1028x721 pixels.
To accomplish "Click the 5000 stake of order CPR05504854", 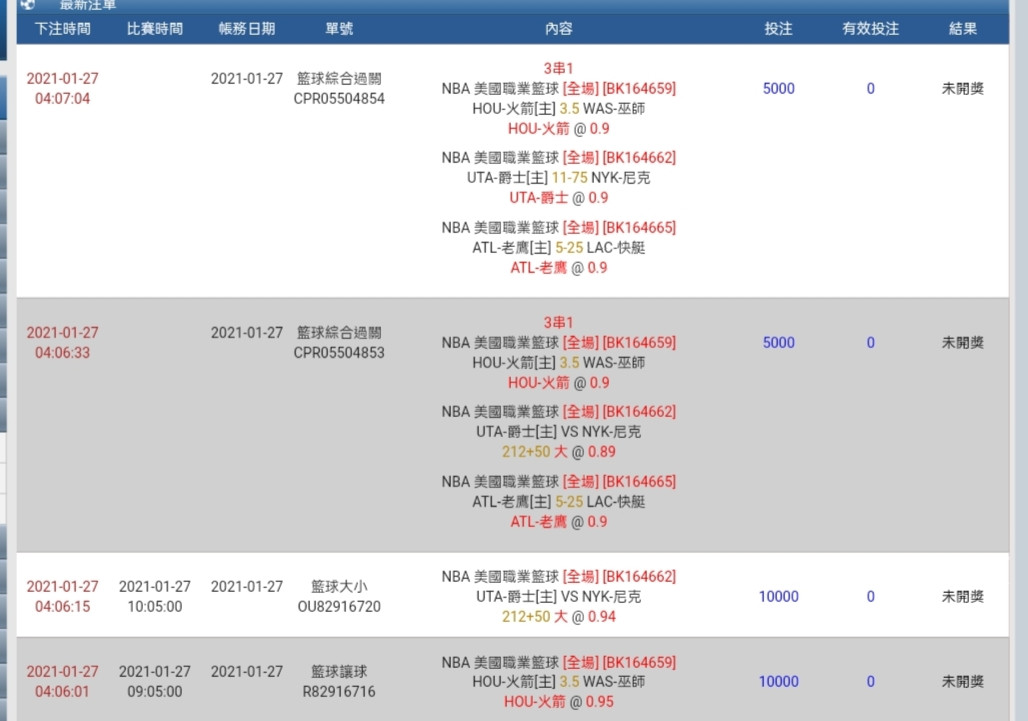I will [778, 88].
